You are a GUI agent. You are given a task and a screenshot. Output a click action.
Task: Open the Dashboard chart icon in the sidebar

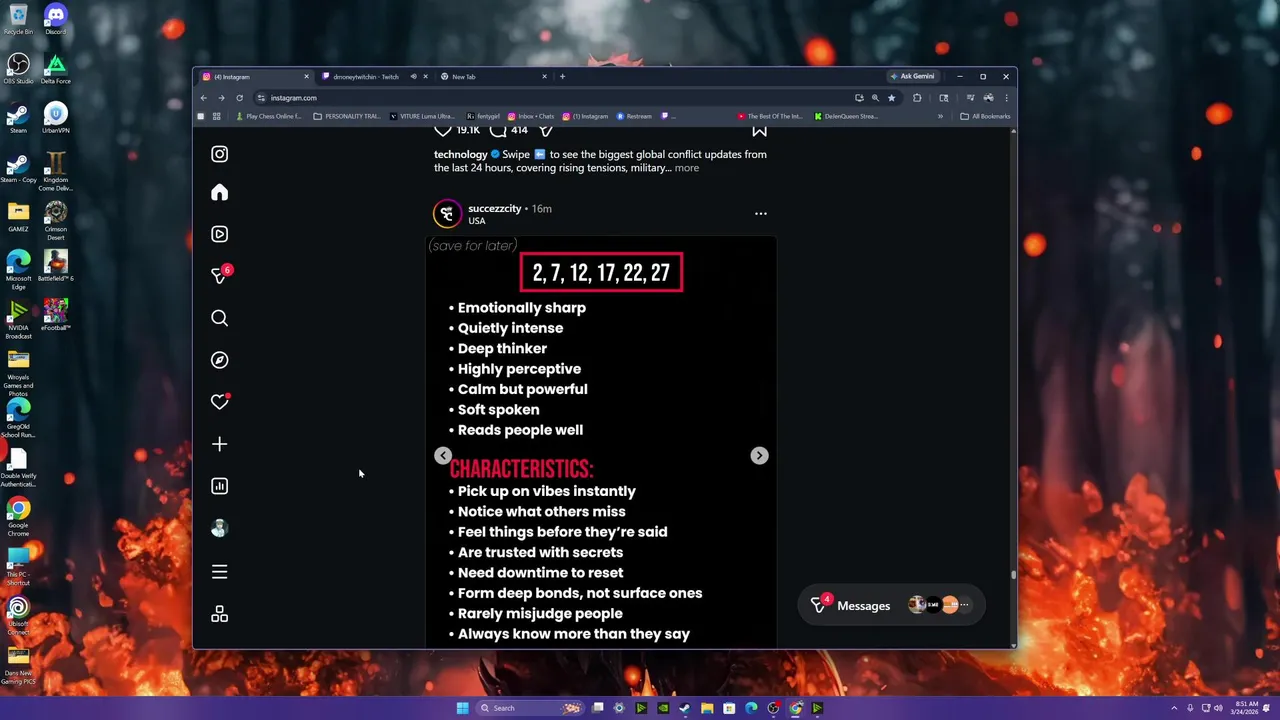(219, 486)
